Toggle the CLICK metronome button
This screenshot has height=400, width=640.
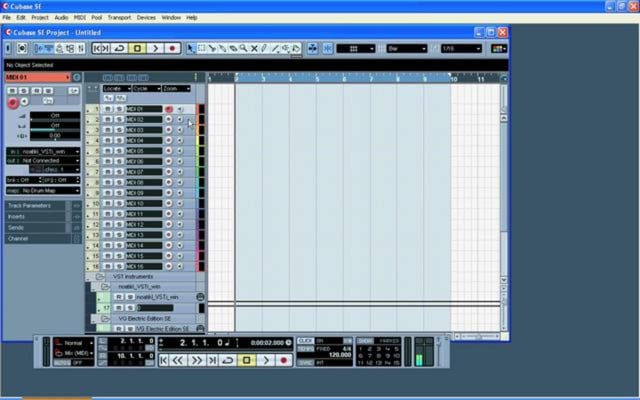coord(305,341)
